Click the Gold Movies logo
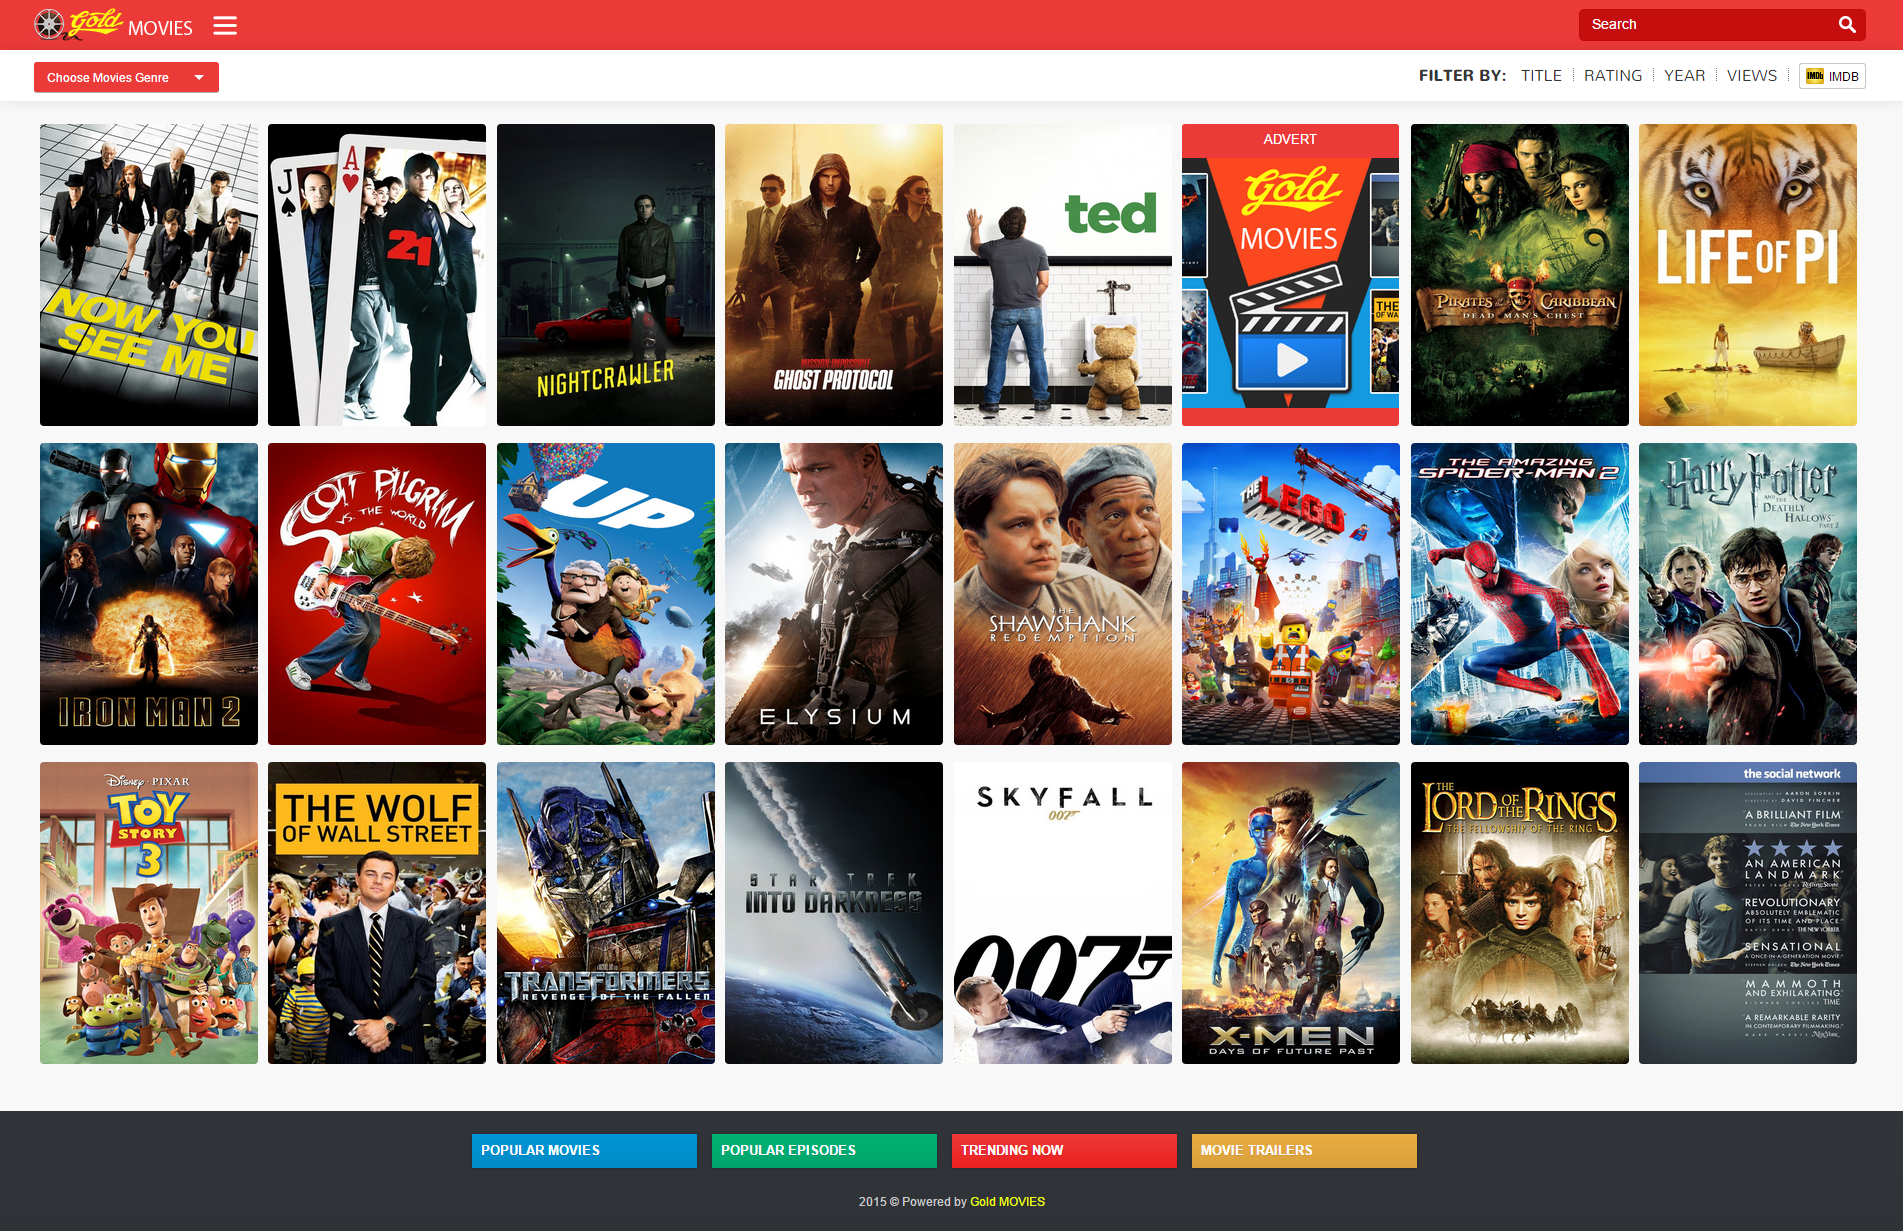Screen dimensions: 1903x1231 click(x=112, y=25)
